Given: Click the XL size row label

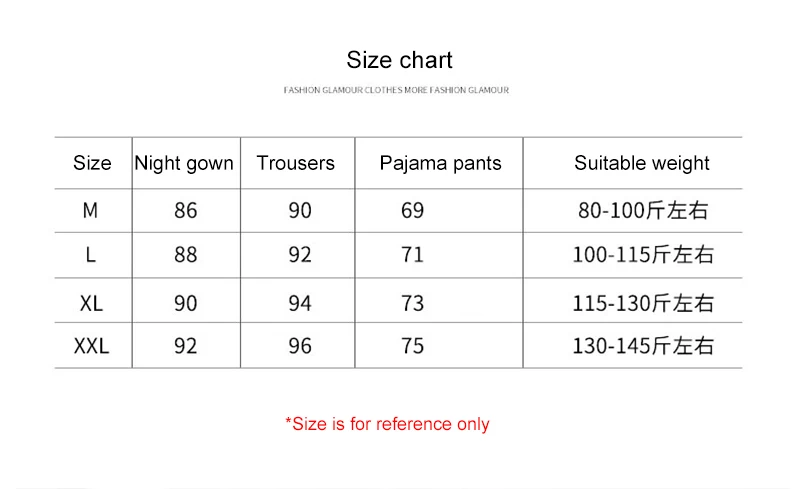Looking at the screenshot, I should click(x=91, y=303).
